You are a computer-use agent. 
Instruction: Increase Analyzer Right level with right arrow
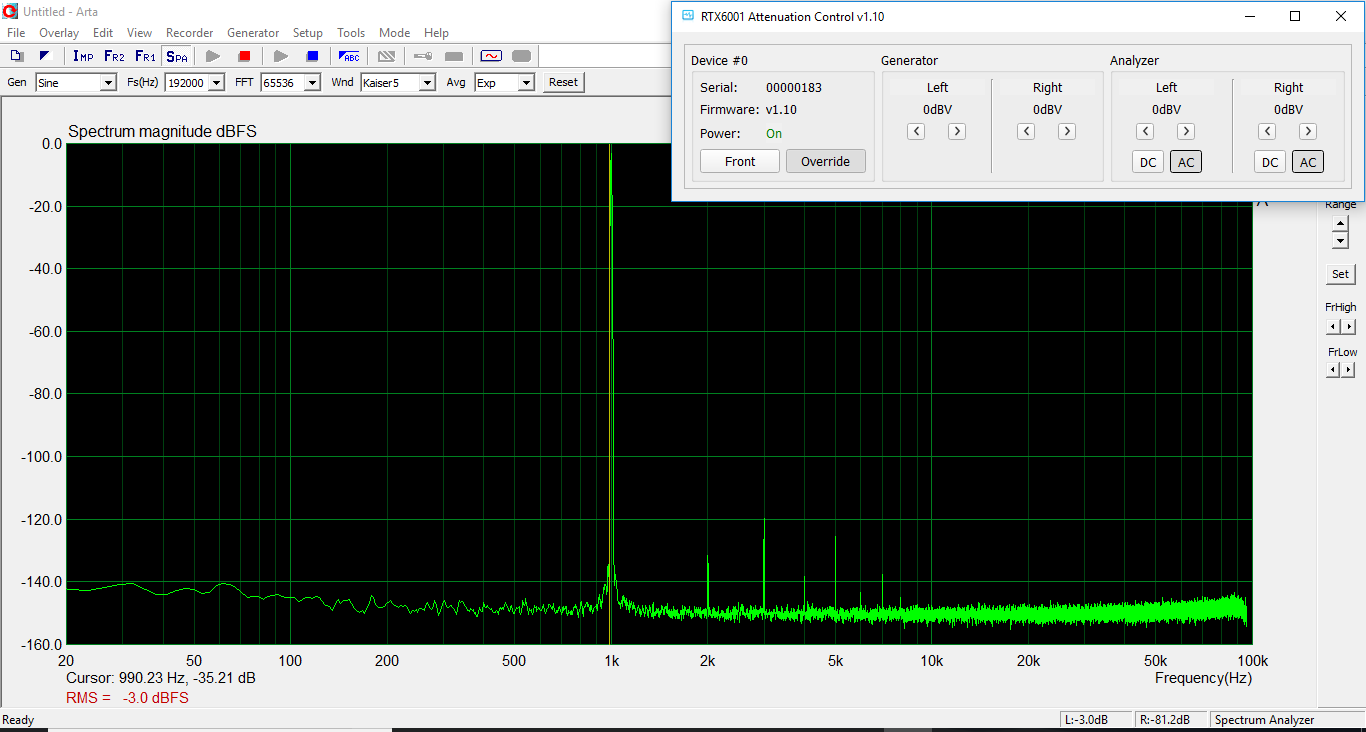pos(1308,131)
